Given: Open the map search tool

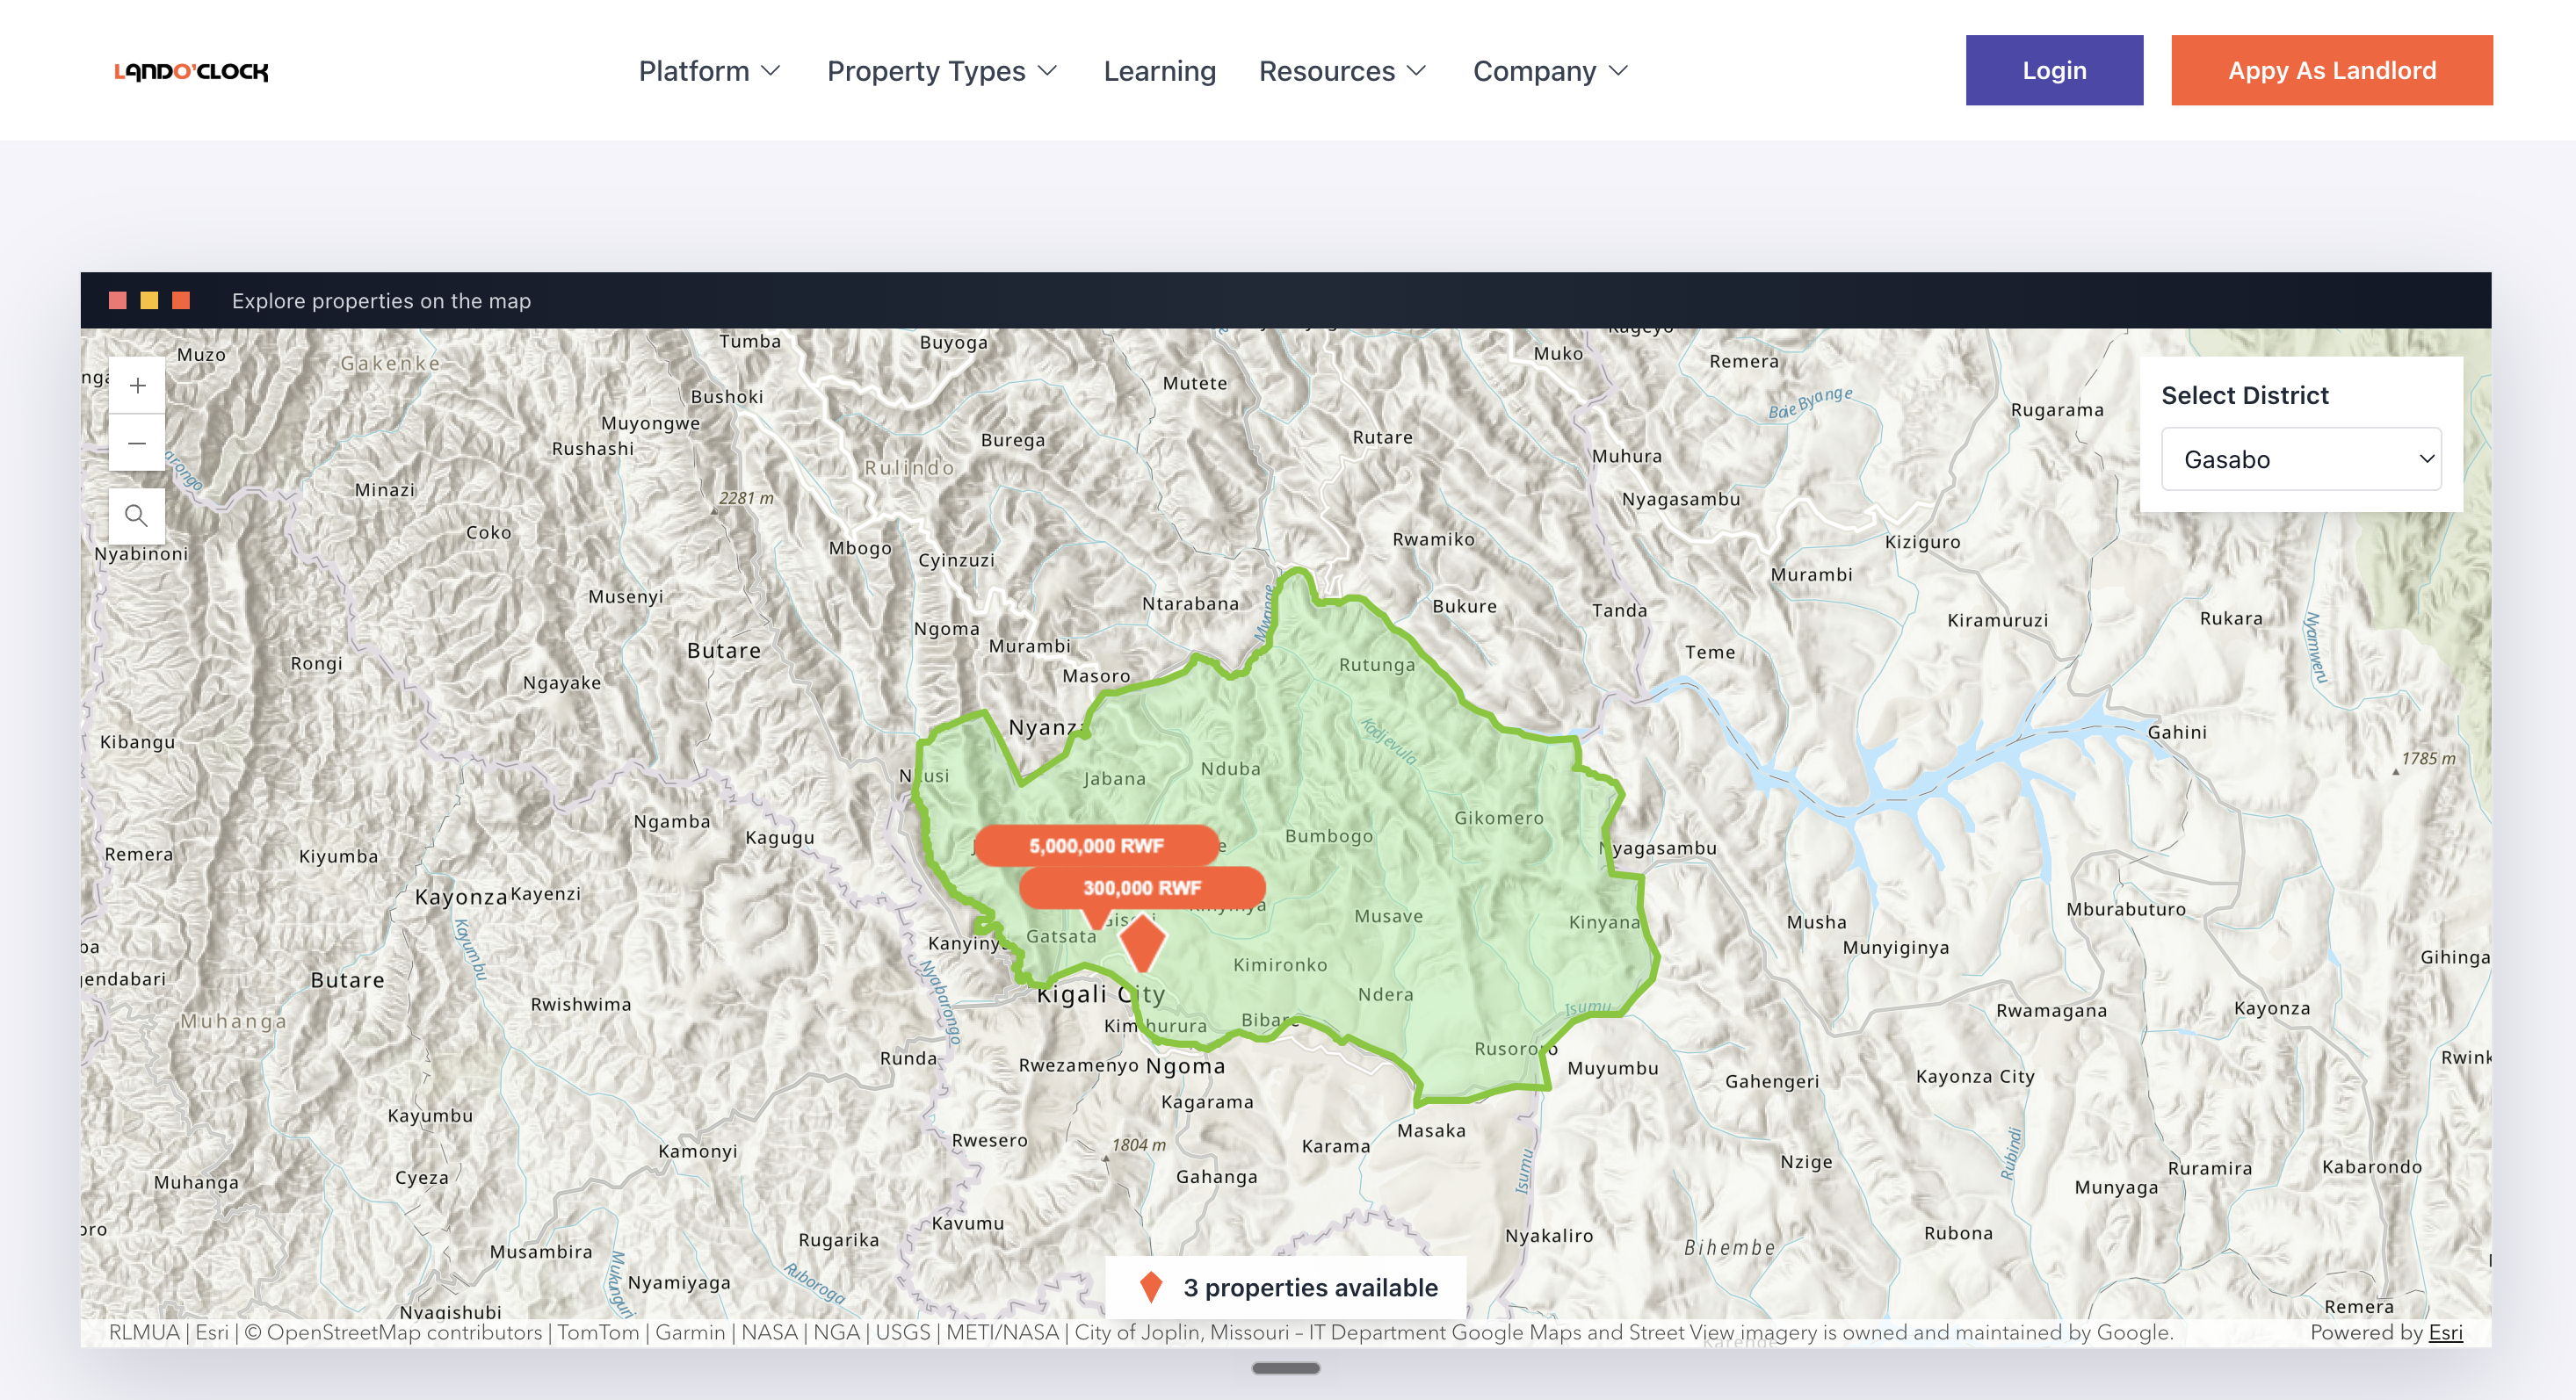Looking at the screenshot, I should (137, 516).
